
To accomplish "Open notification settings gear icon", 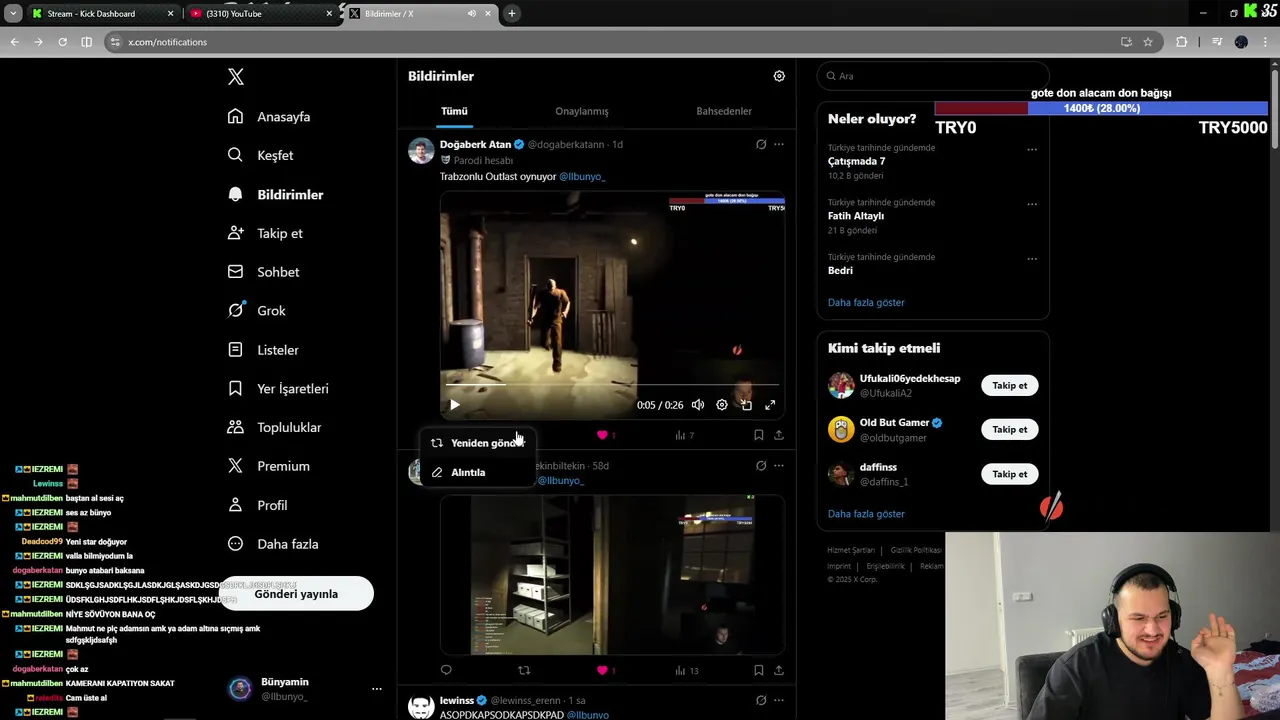I will pyautogui.click(x=779, y=76).
